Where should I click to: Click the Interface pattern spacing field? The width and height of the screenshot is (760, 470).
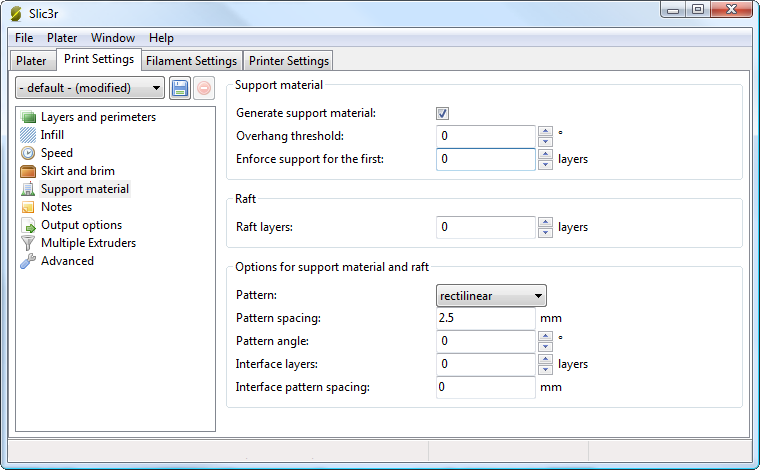tap(486, 387)
